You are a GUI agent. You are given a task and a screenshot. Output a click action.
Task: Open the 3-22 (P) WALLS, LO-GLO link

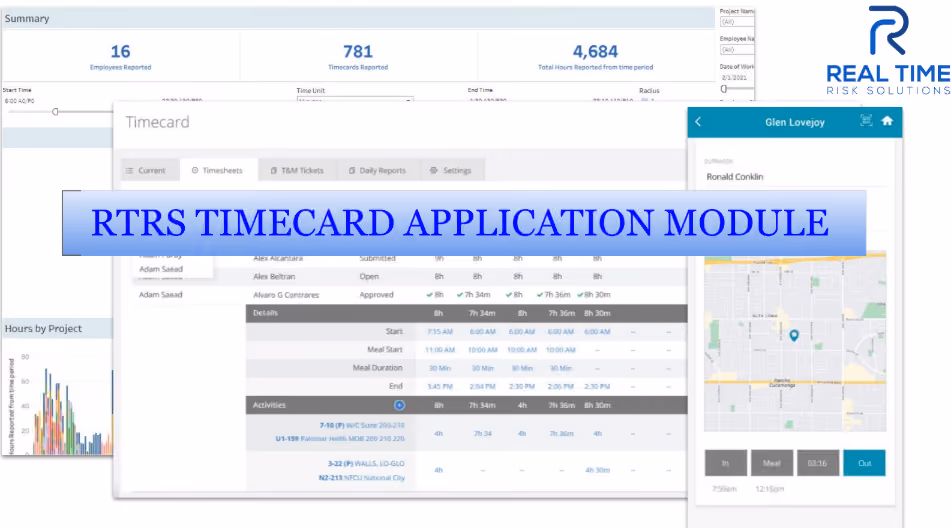coord(366,464)
